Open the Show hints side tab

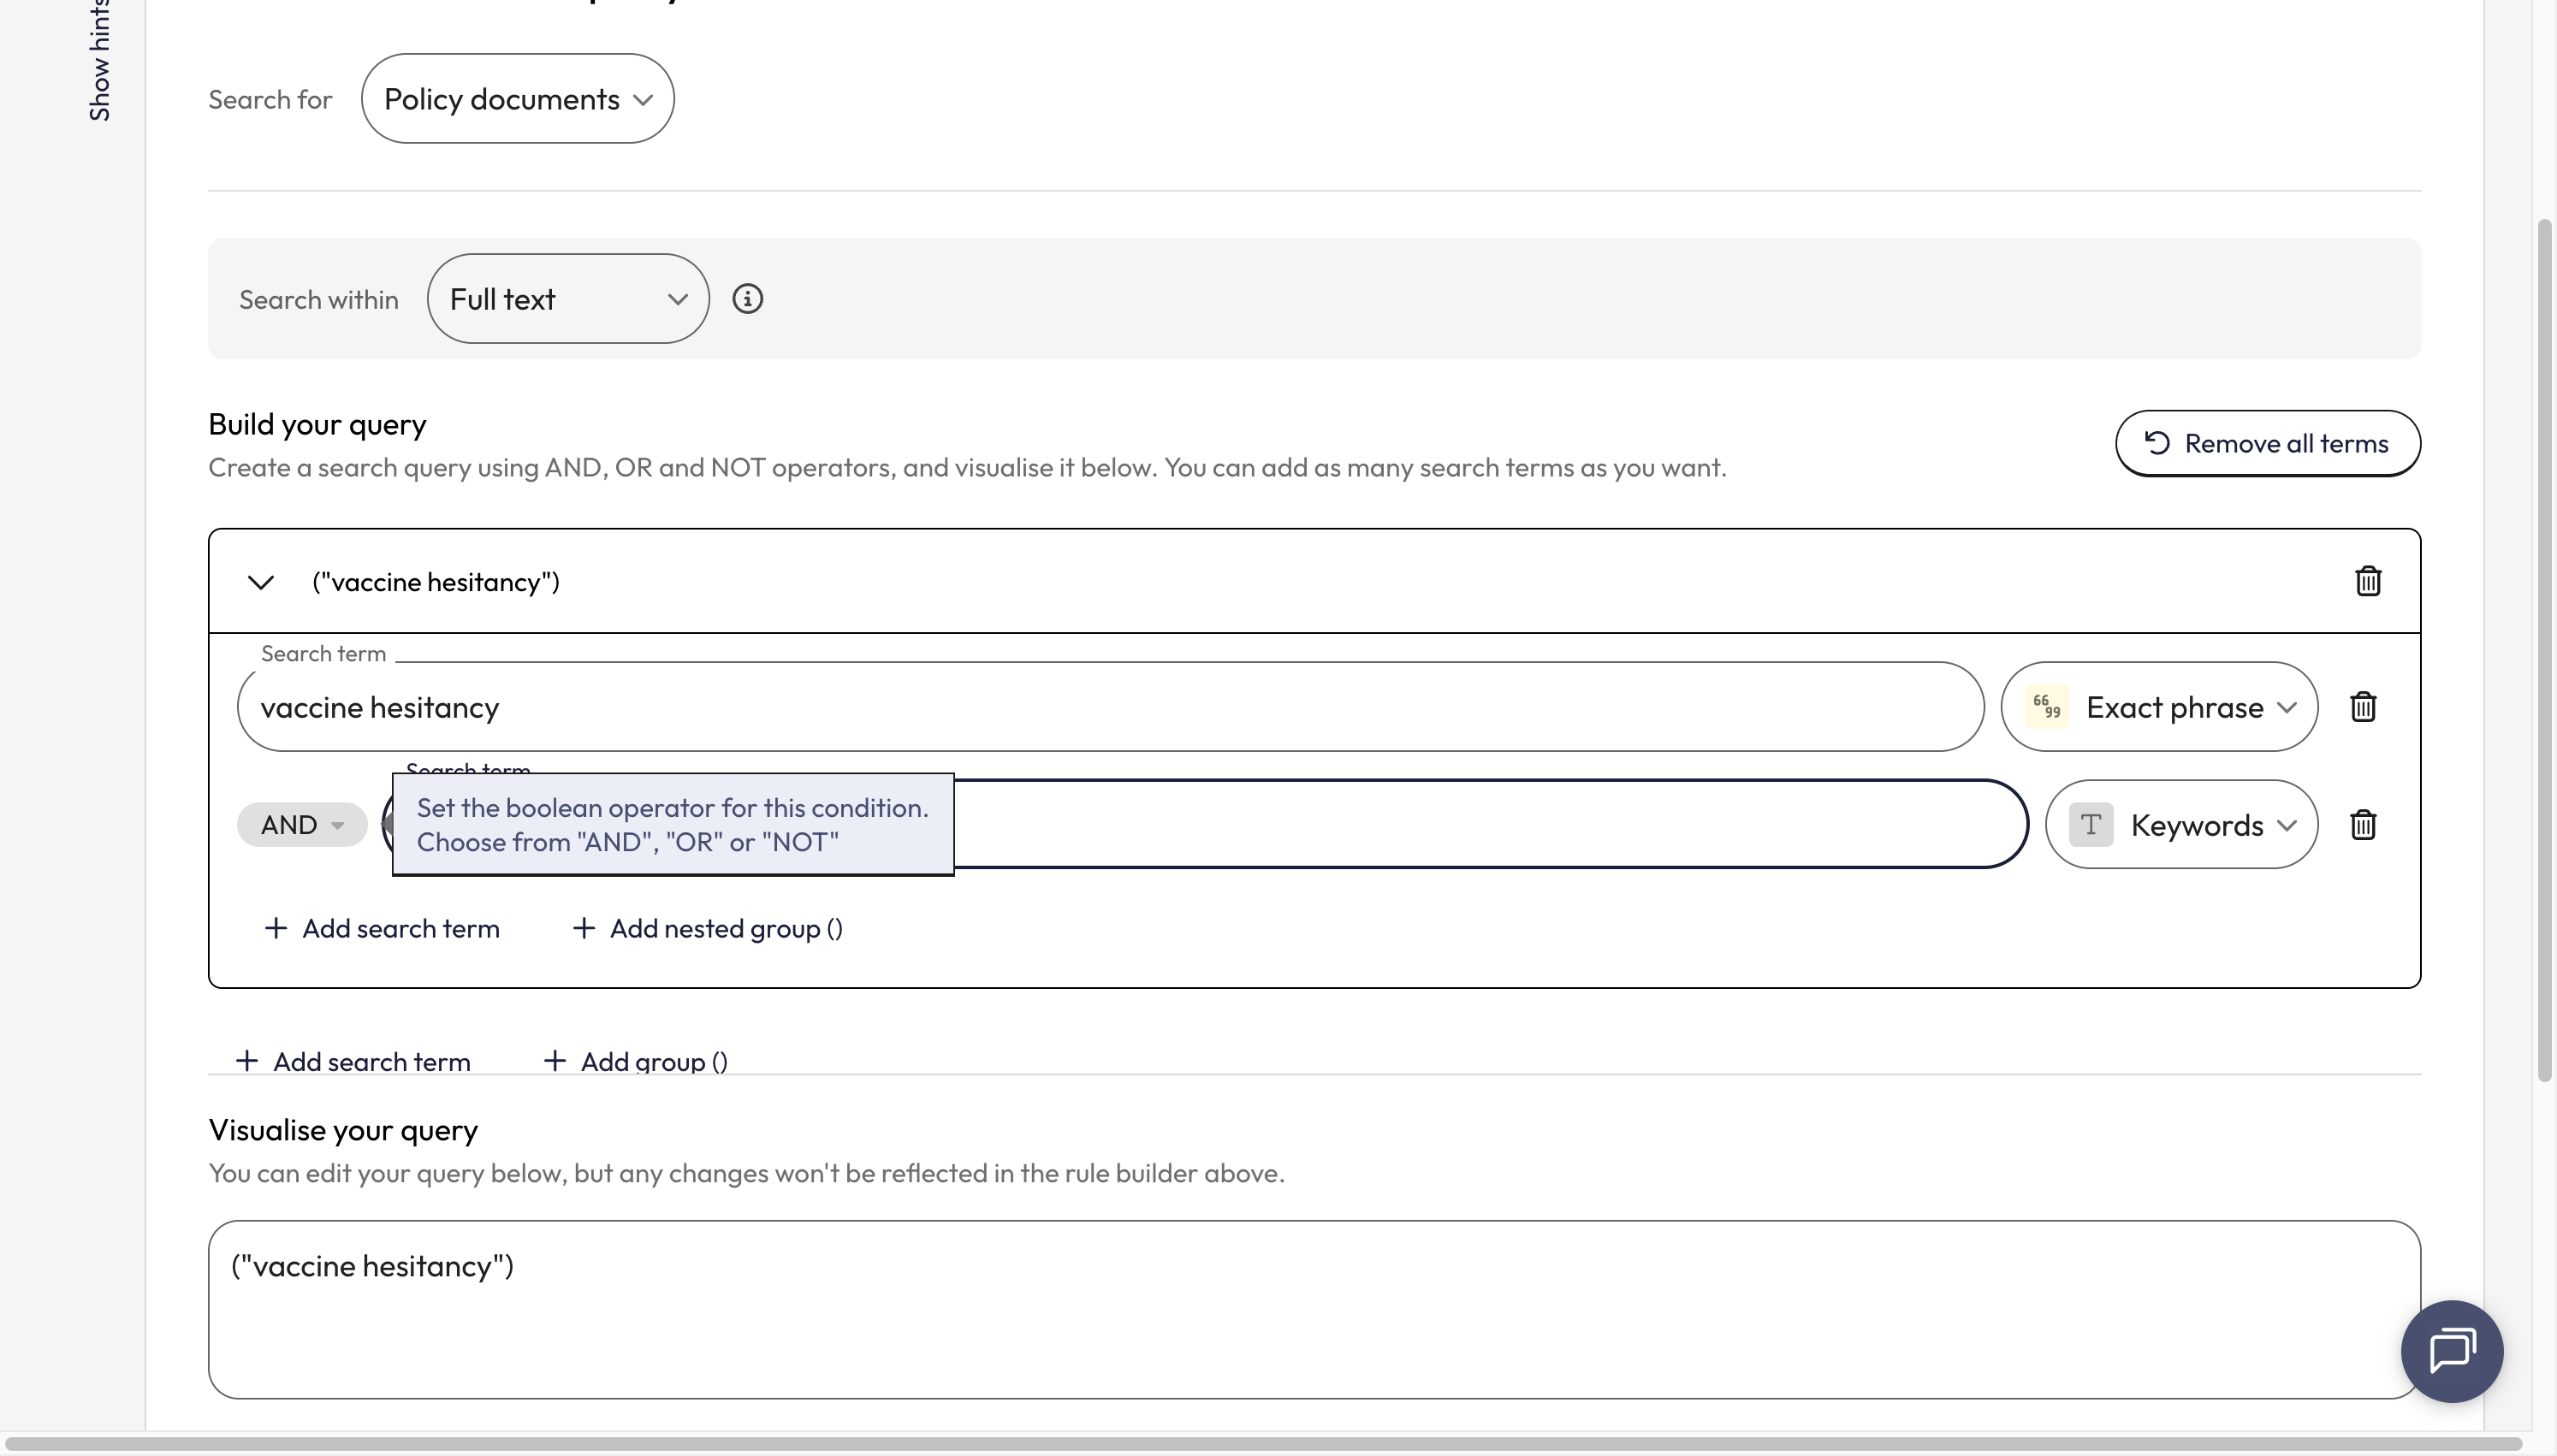coord(99,60)
